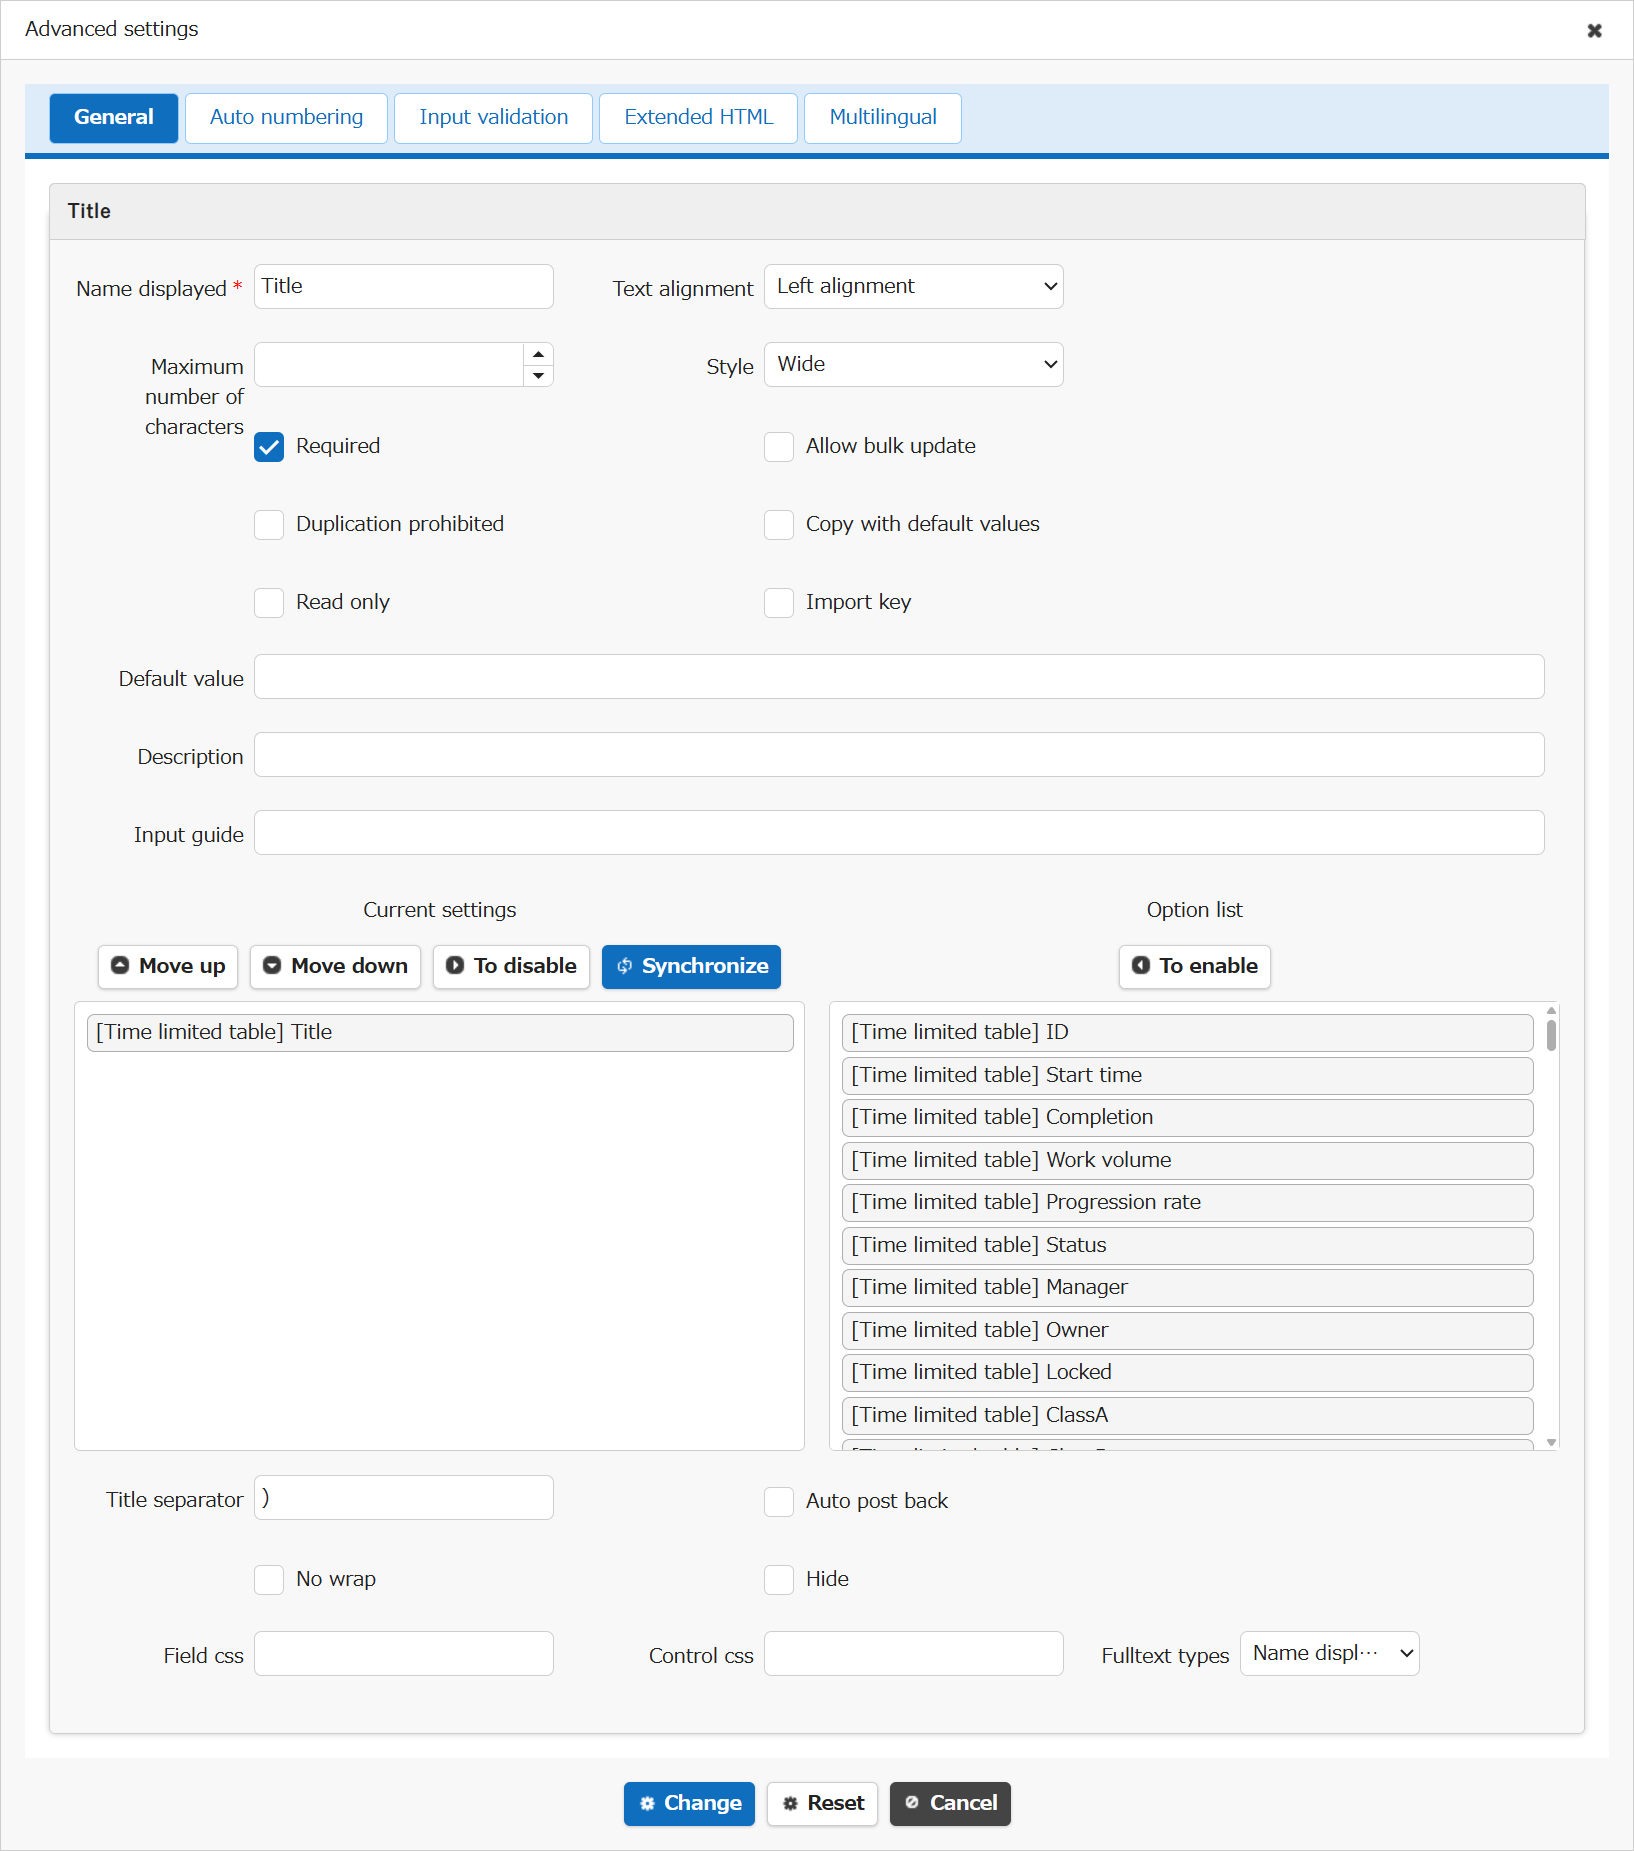Click the Description input field
Screen dimensions: 1634x1851
(899, 755)
